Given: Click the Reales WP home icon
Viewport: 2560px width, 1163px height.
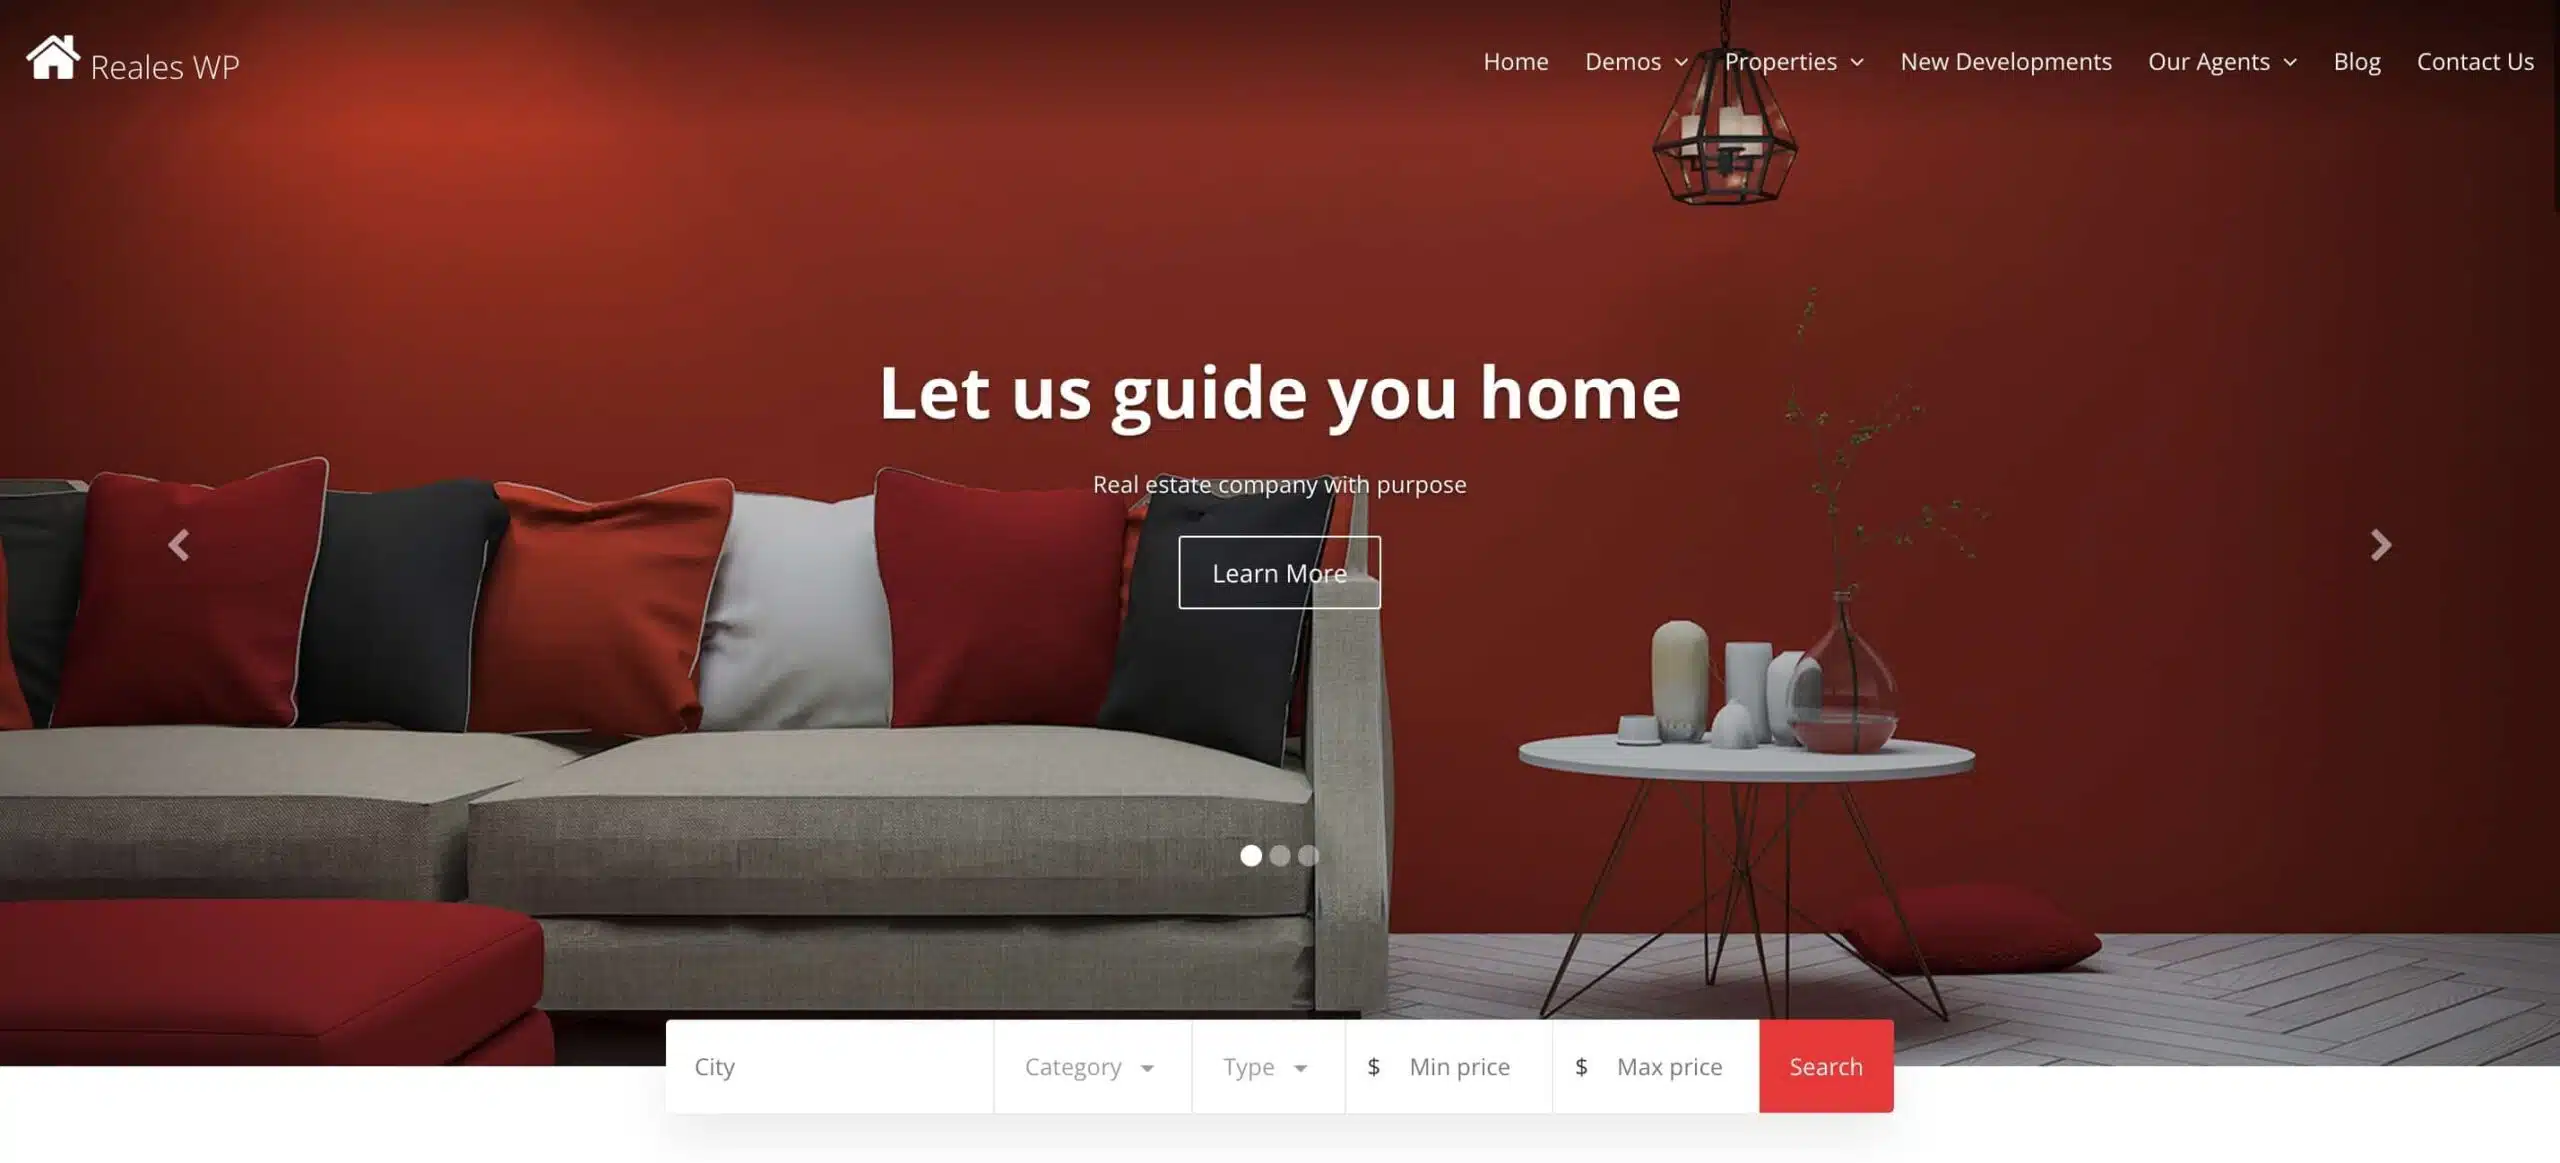Looking at the screenshot, I should [x=51, y=60].
